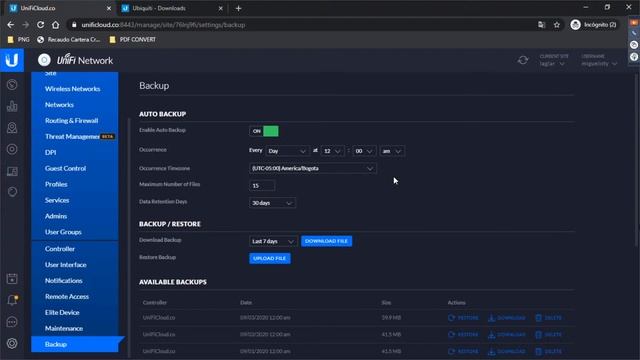Open the Settings gear icon in sidebar
Image resolution: width=640 pixels, height=360 pixels.
(x=12, y=343)
